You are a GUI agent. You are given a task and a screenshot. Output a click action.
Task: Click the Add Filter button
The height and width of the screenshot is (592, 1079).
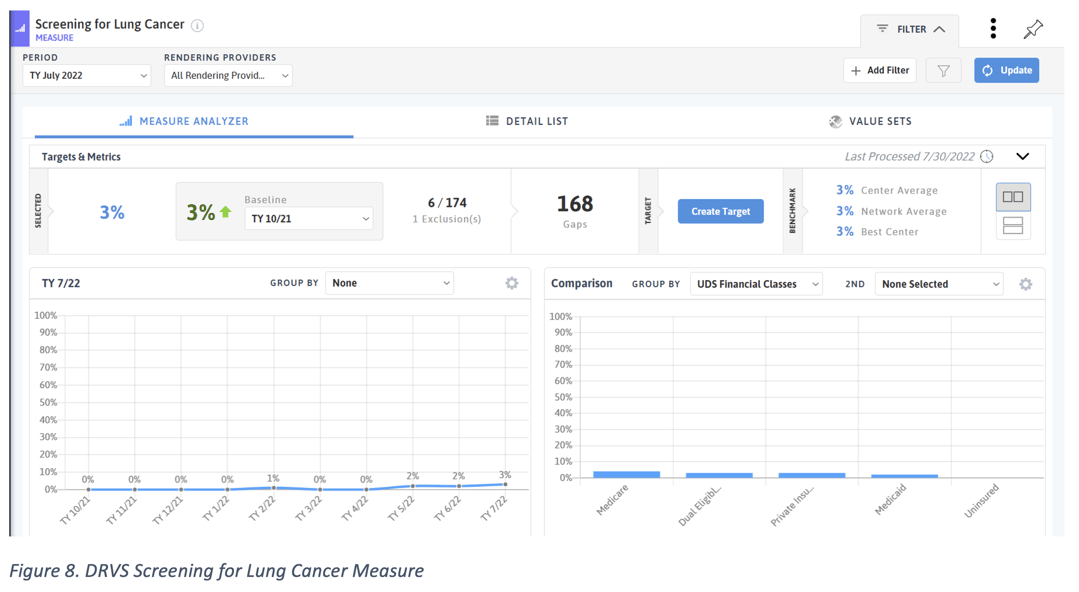[879, 70]
